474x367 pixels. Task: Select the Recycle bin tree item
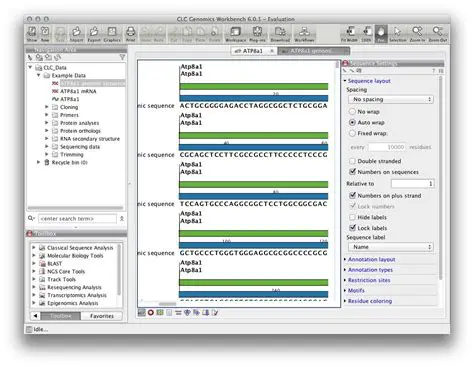[69, 162]
